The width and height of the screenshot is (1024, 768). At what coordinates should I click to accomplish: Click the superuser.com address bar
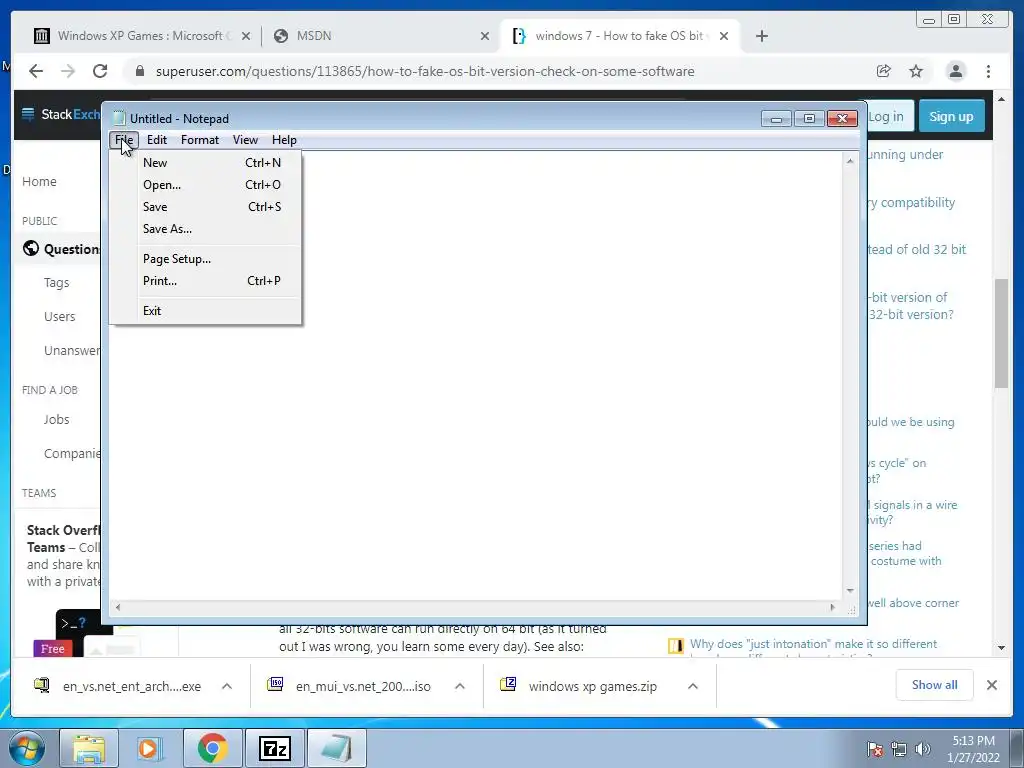click(x=425, y=71)
